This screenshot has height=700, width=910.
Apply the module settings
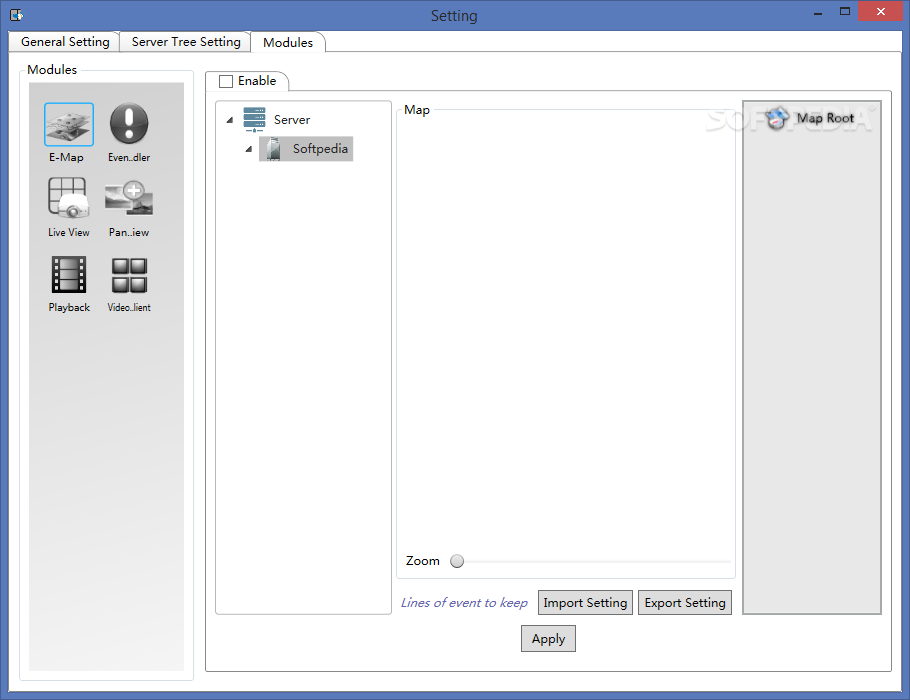click(548, 638)
